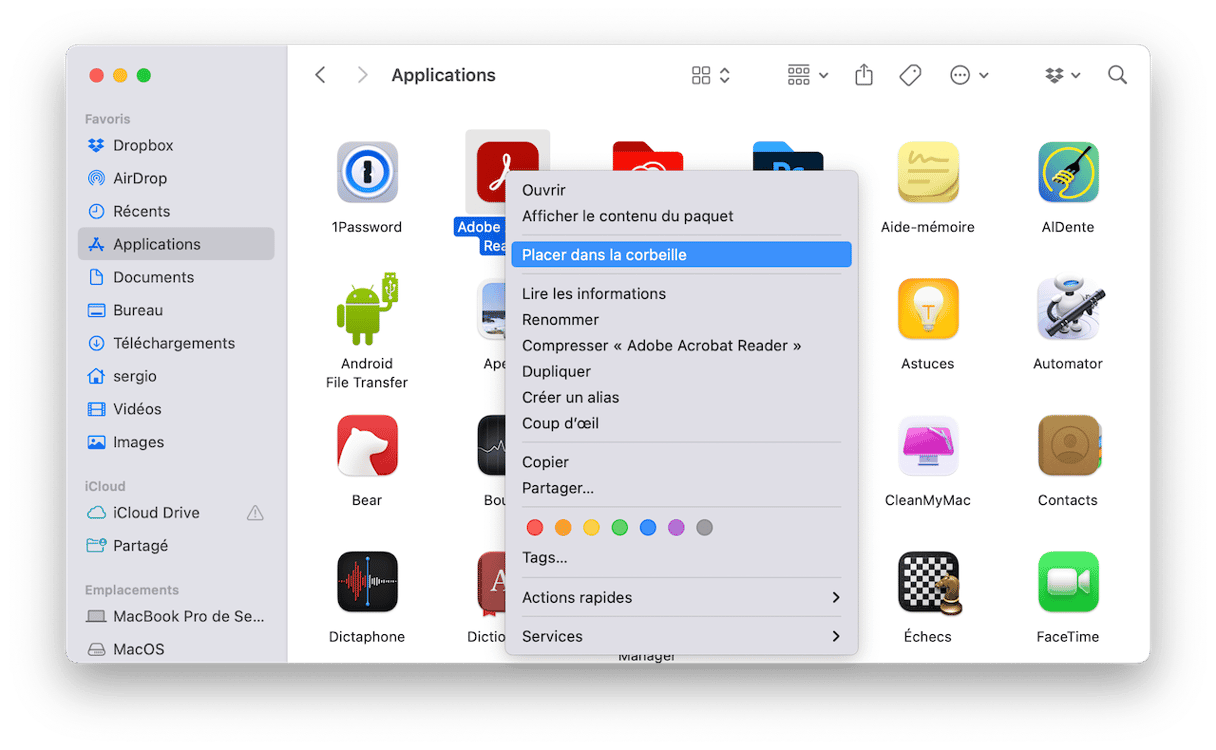Viewport: 1216px width, 750px height.
Task: Toggle icon view switcher in toolbar
Action: 710,75
